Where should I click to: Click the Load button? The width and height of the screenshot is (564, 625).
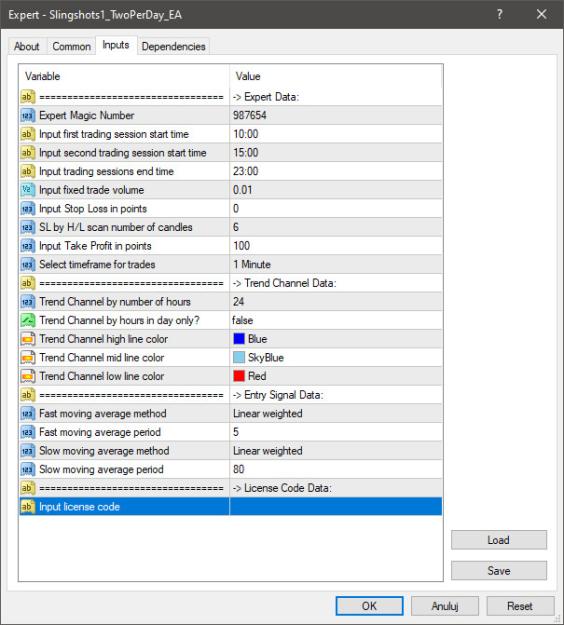(499, 540)
